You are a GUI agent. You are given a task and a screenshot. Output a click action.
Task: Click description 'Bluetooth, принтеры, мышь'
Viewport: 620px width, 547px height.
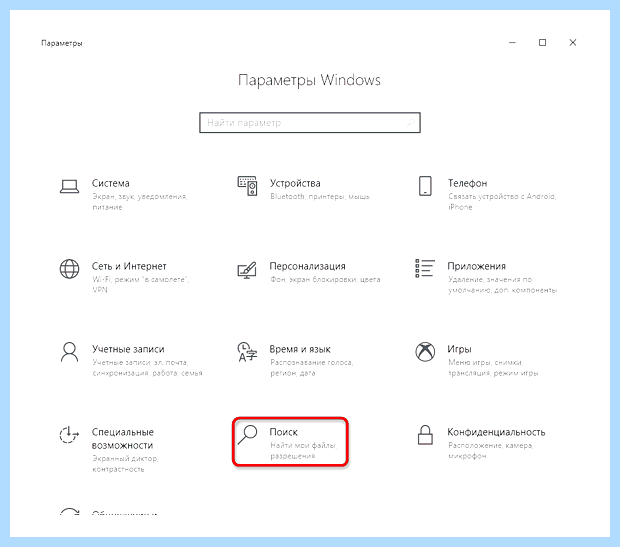(320, 197)
